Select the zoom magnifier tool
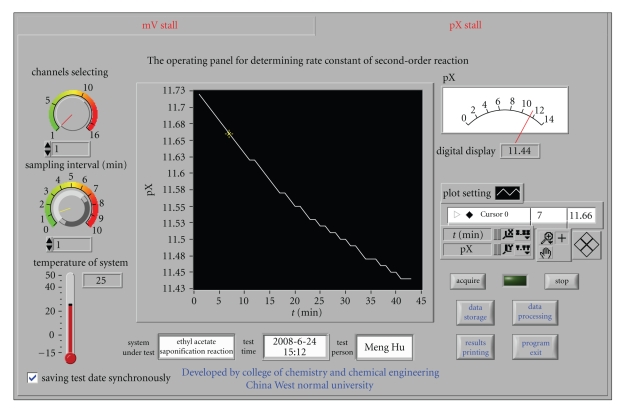Viewport: 624px width, 409px height. pos(546,237)
